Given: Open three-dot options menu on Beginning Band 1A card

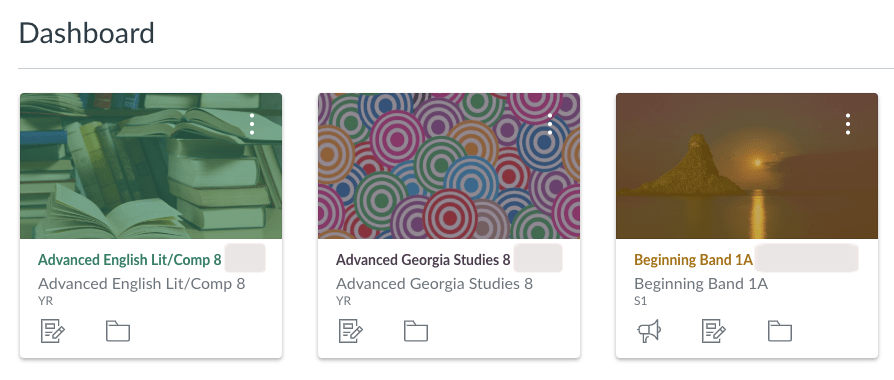Looking at the screenshot, I should (x=848, y=124).
